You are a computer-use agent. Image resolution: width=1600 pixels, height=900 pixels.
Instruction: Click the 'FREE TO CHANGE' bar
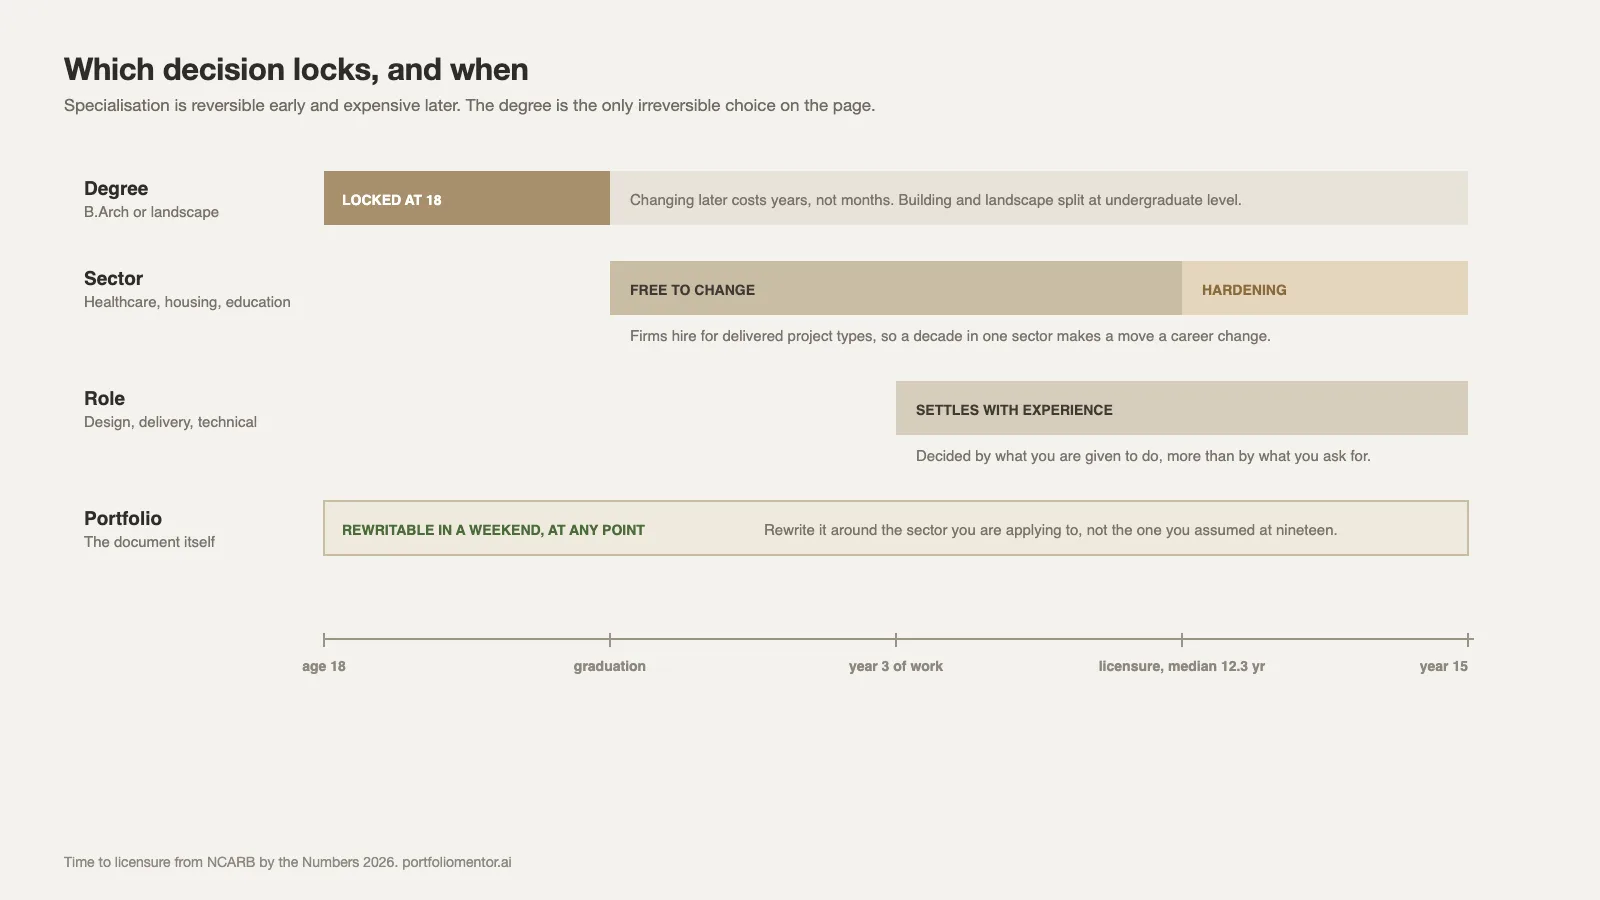(x=896, y=288)
